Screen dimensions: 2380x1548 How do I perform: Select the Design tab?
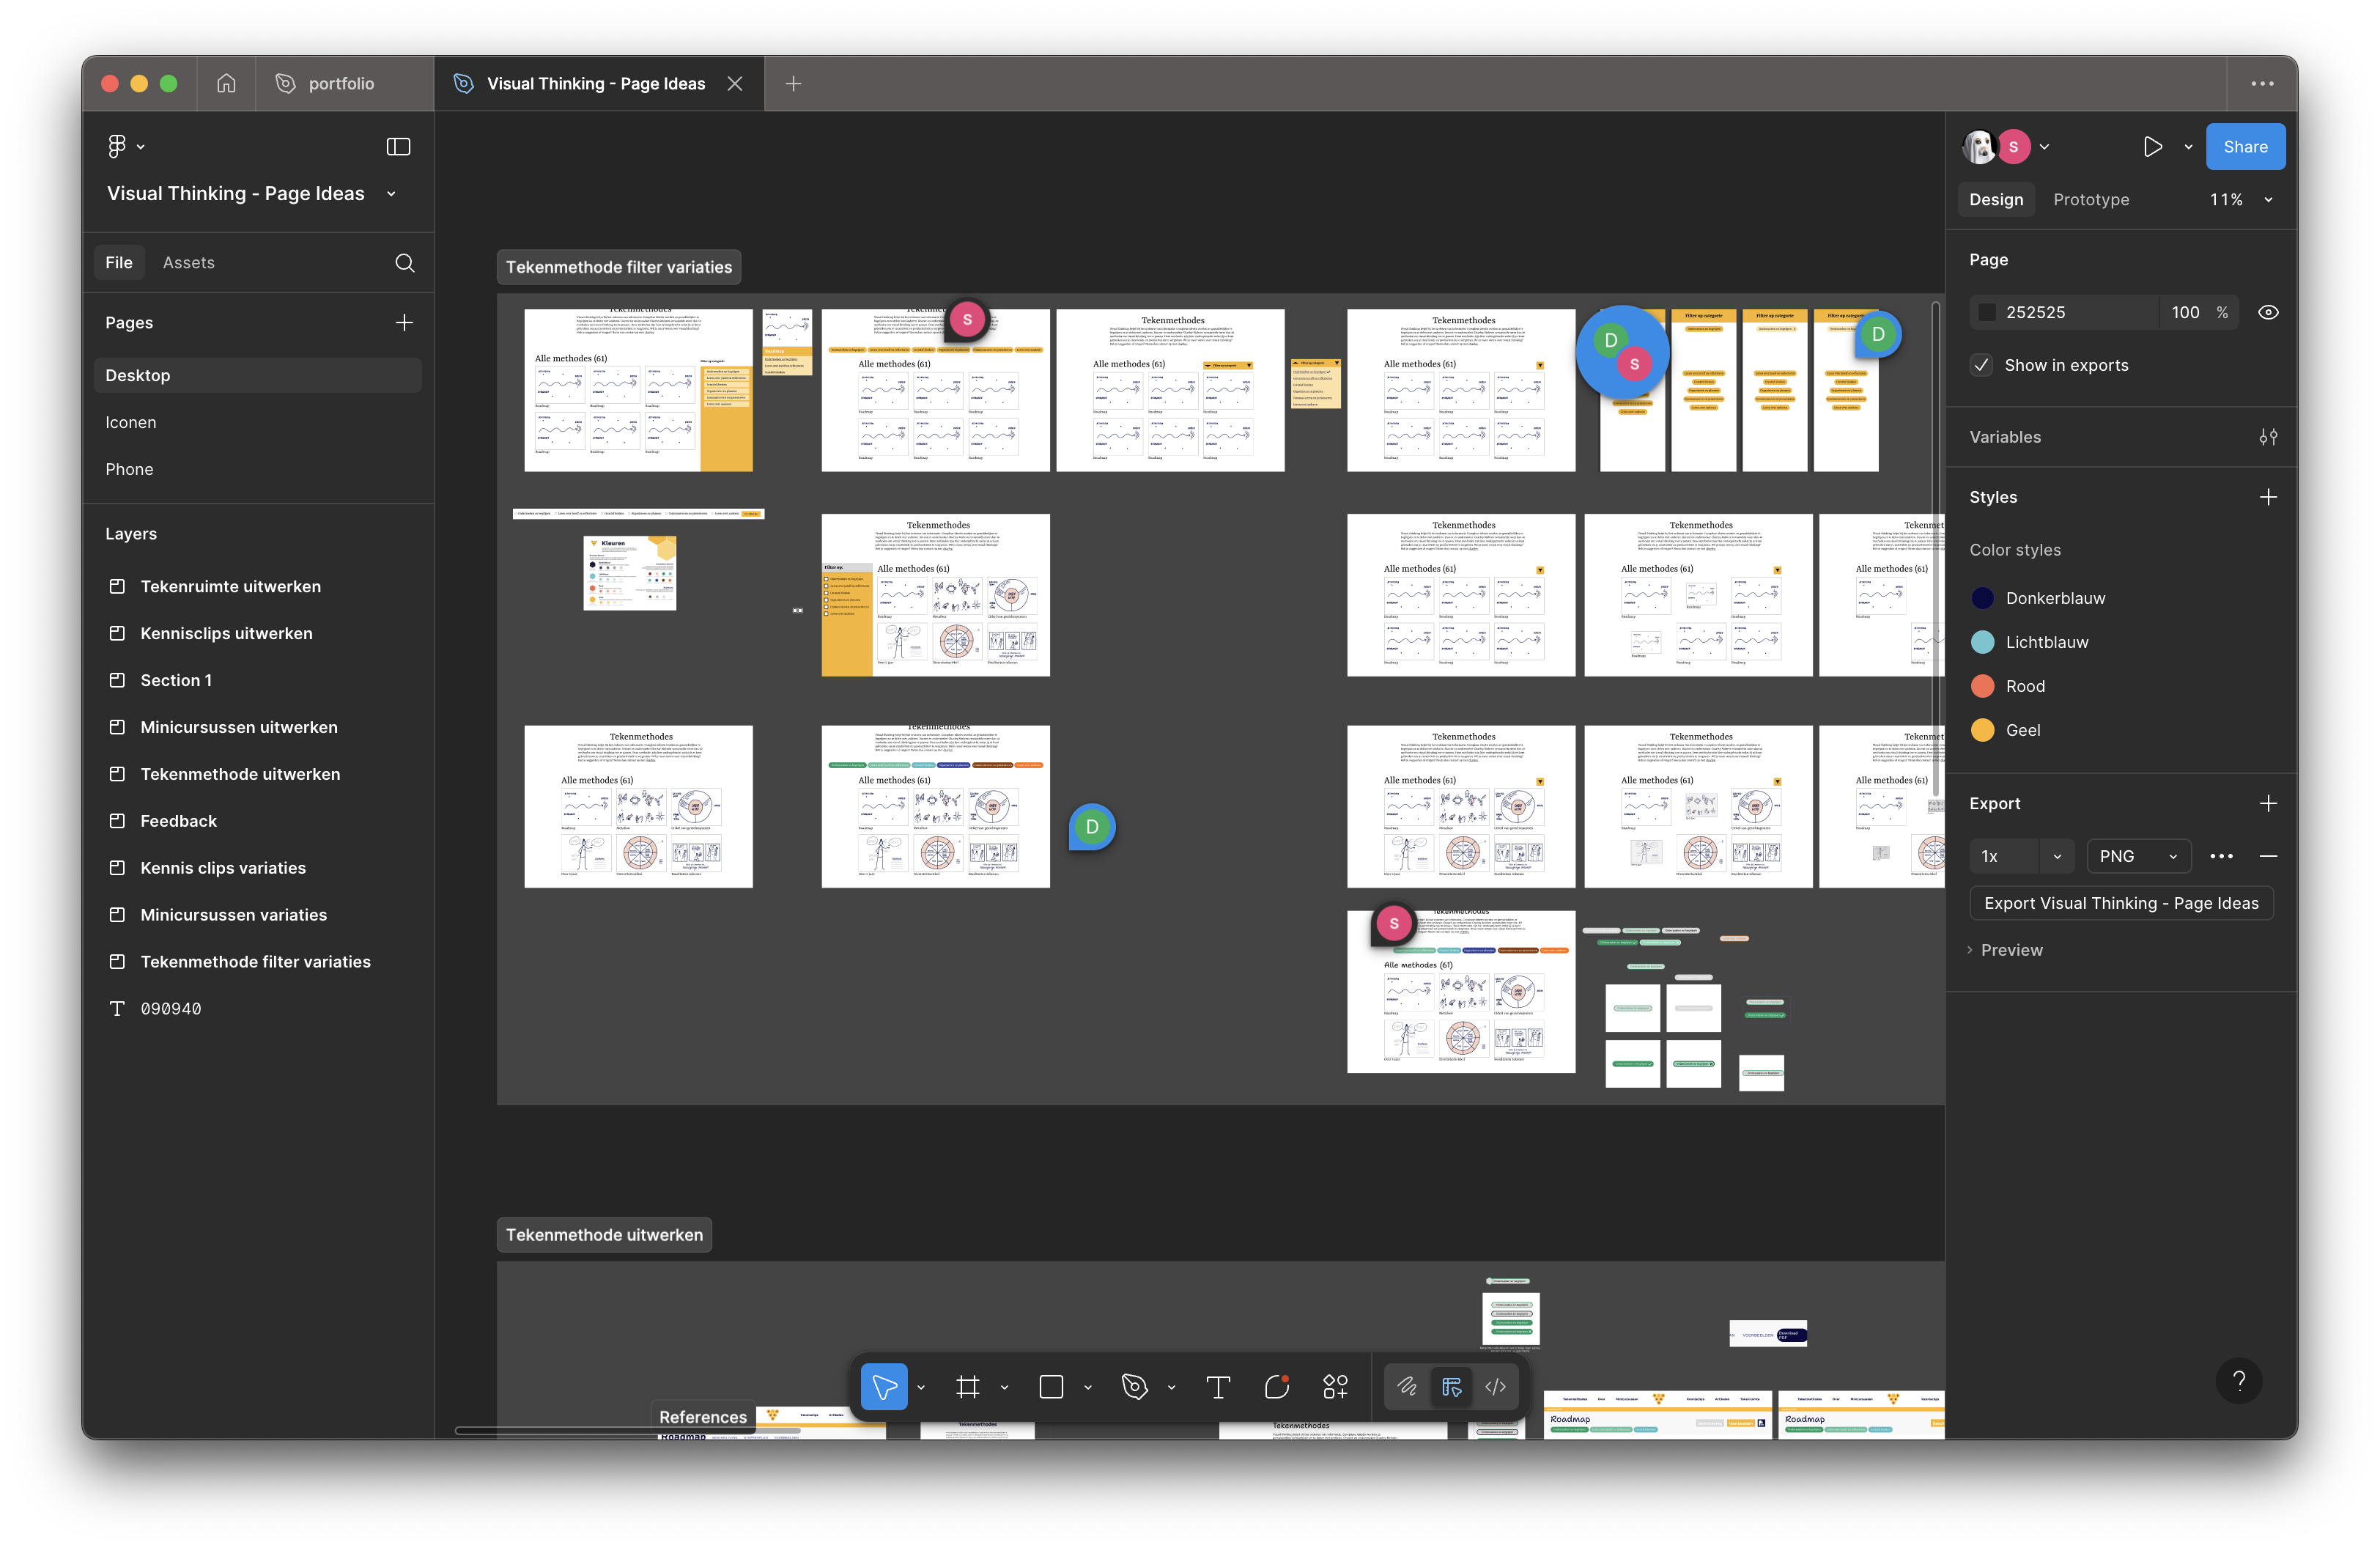coord(1996,199)
